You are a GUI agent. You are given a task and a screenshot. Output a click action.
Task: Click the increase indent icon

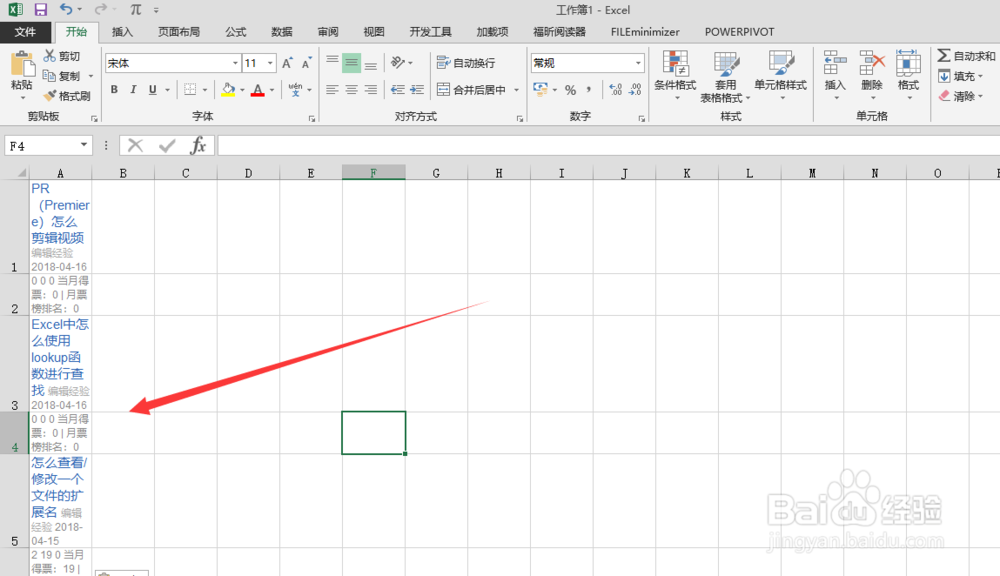(x=417, y=89)
